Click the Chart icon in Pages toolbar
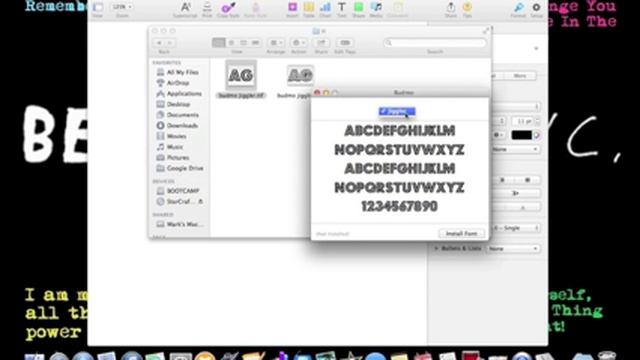This screenshot has width=640, height=360. click(325, 7)
